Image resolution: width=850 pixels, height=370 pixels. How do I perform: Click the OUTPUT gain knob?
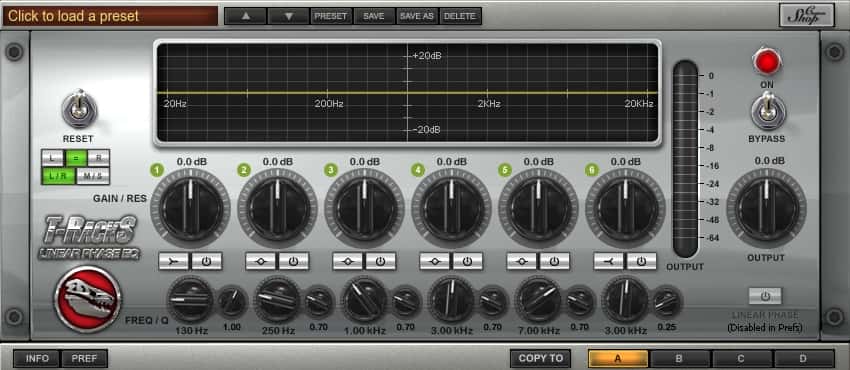tap(766, 209)
